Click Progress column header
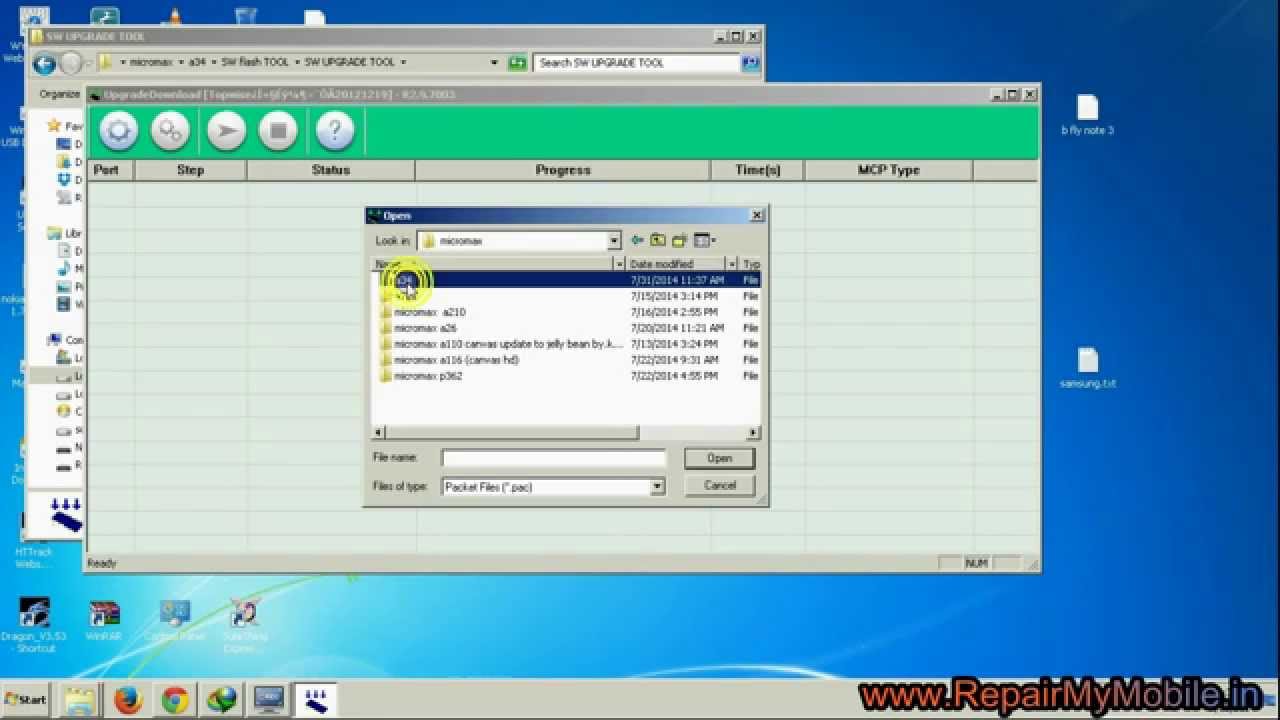The image size is (1280, 720). tap(563, 170)
